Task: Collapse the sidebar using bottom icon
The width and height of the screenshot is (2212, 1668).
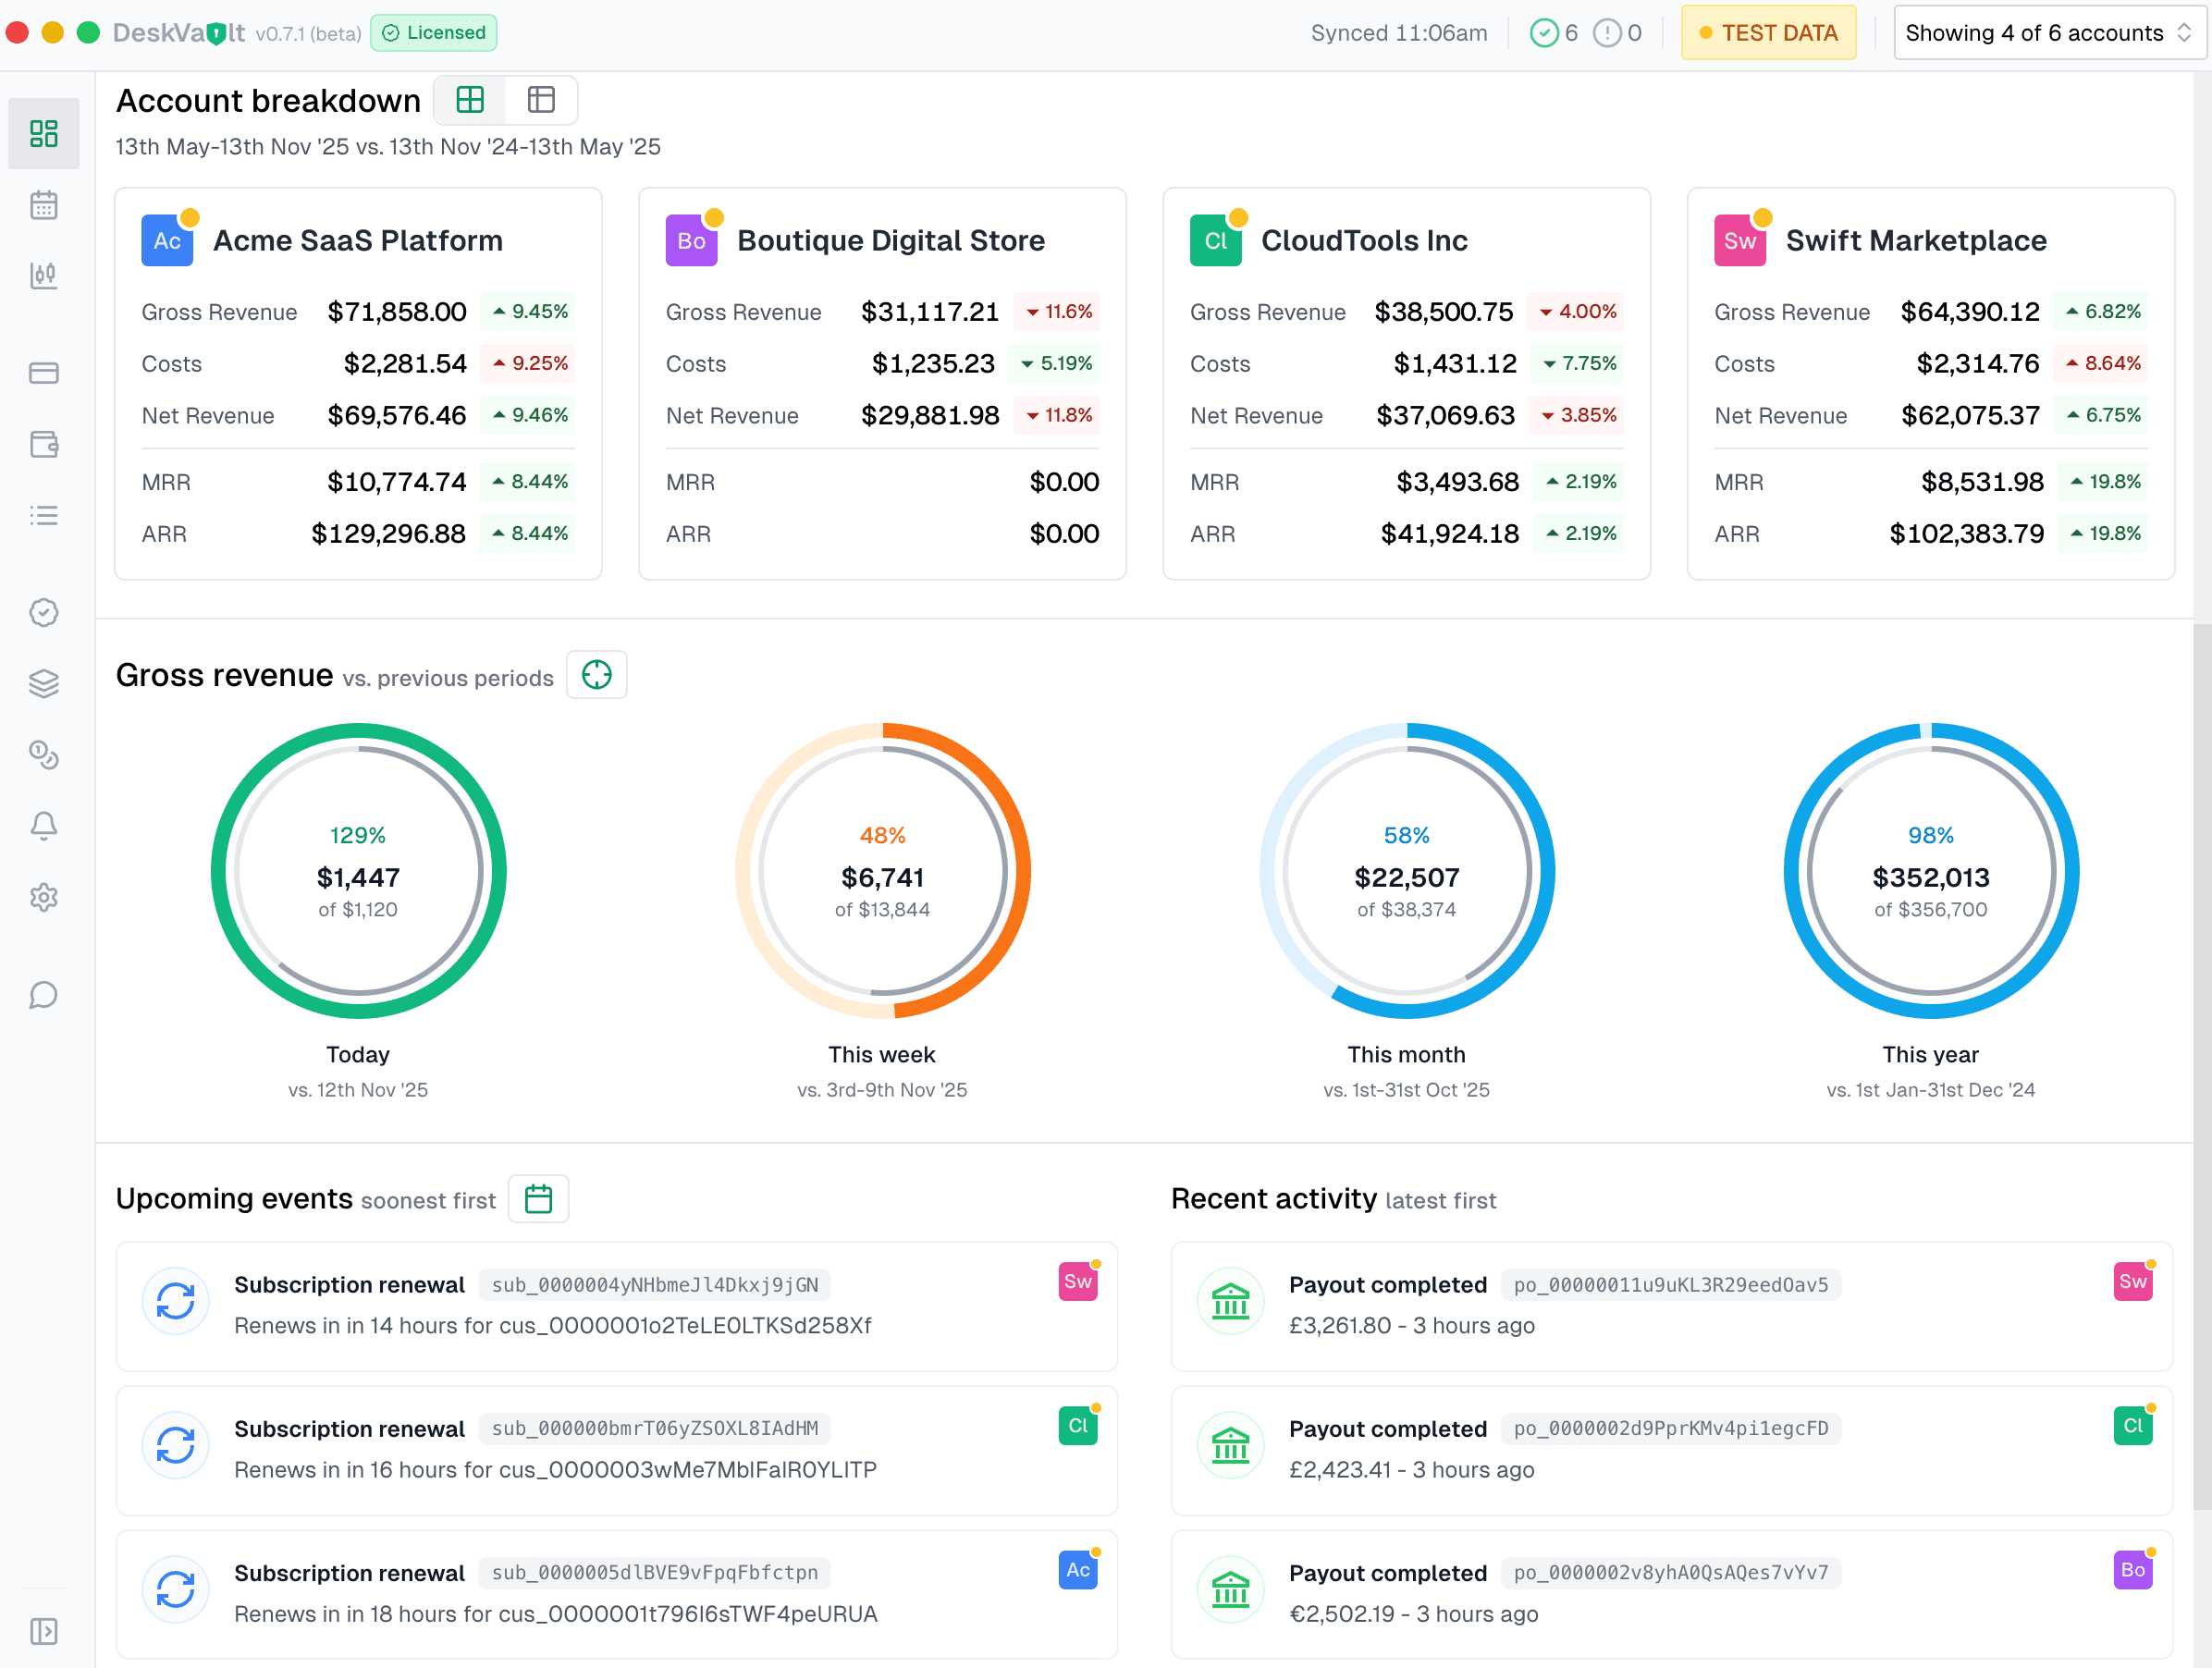Action: click(x=44, y=1630)
